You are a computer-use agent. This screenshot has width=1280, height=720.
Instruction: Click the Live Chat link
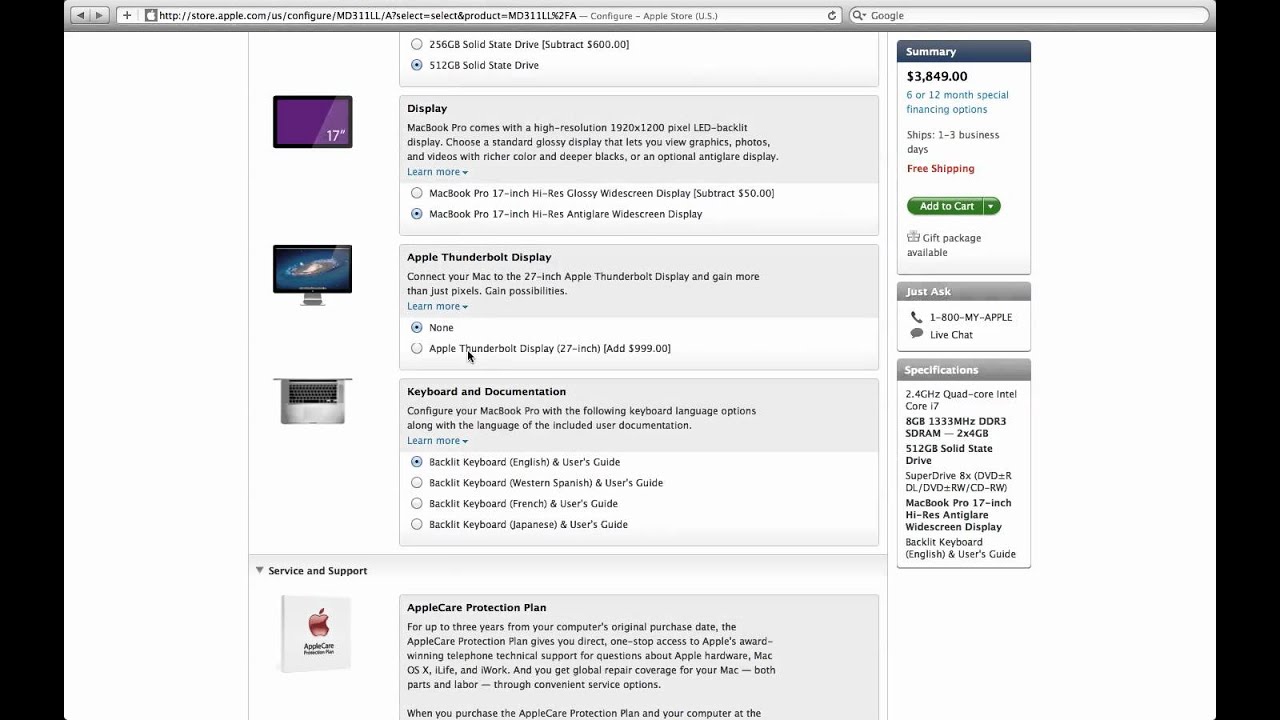coord(951,335)
